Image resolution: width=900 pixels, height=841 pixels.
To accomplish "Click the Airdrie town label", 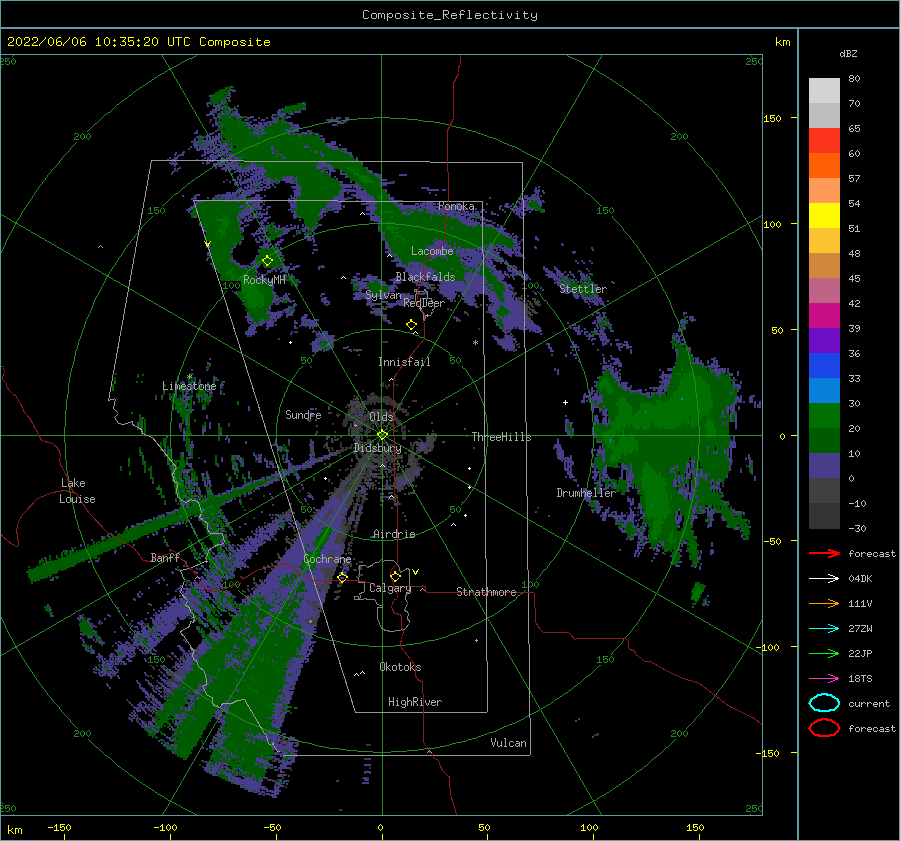I will click(394, 534).
